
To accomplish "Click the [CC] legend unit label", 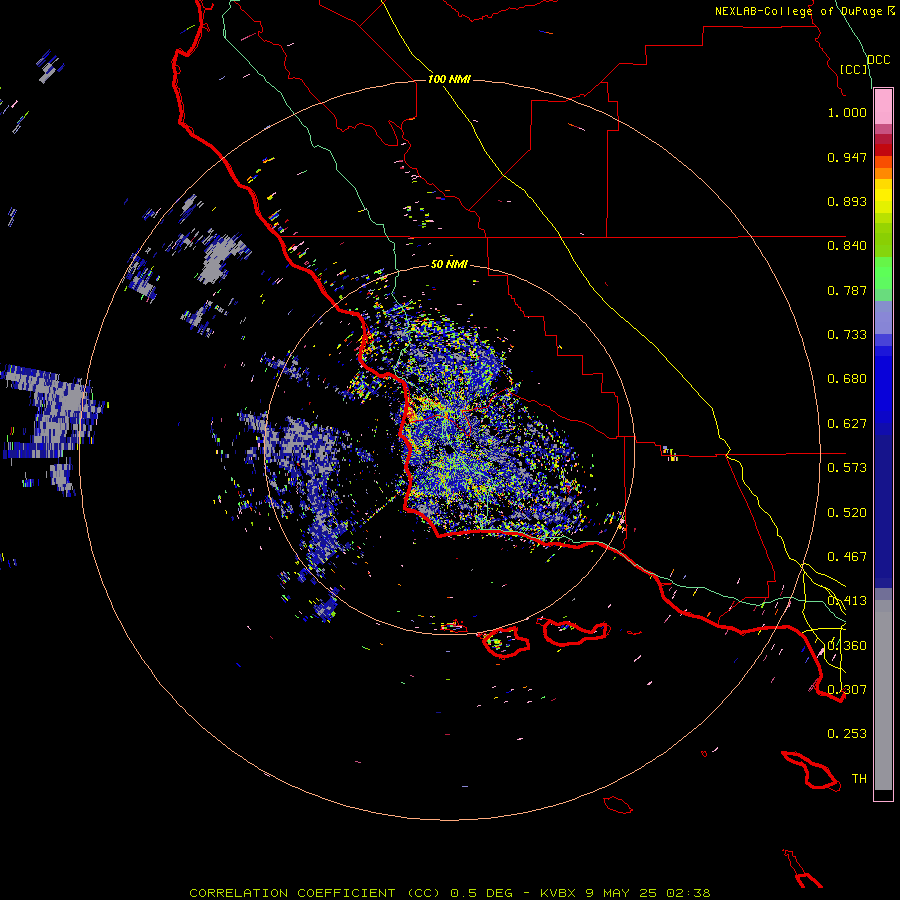I will pos(854,69).
